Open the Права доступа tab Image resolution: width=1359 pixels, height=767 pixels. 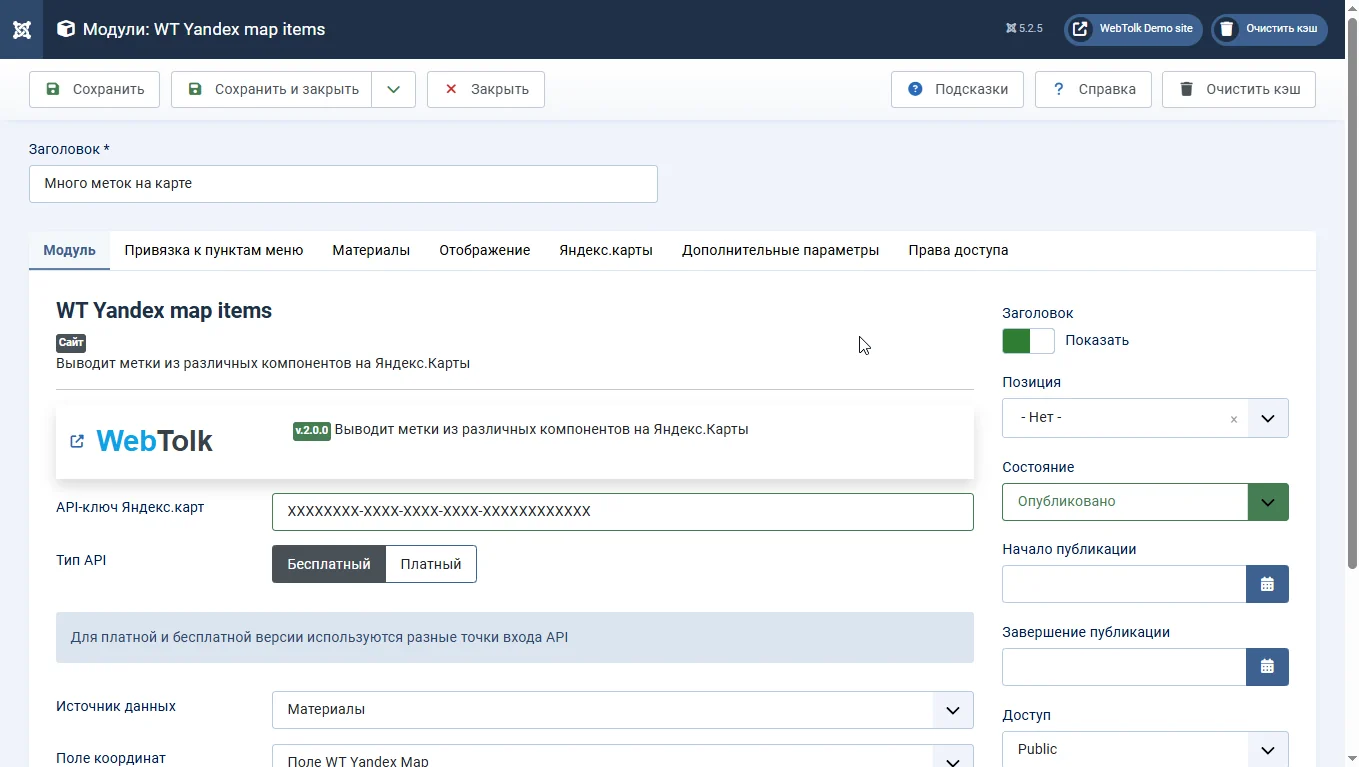[x=958, y=250]
